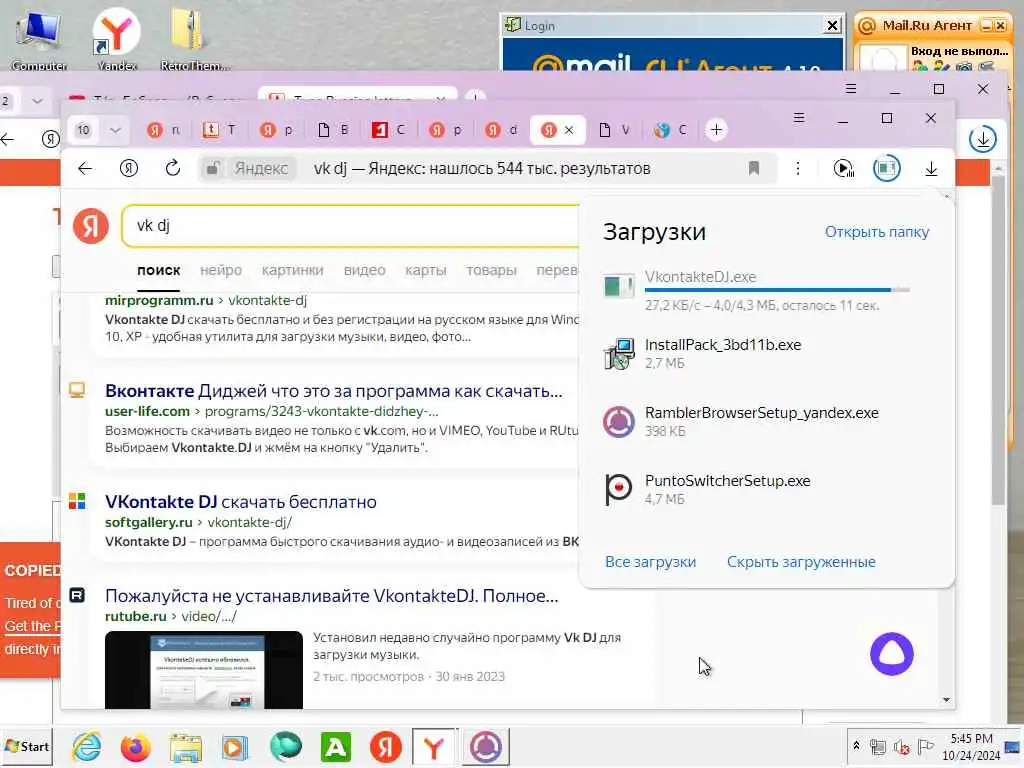Click the vk dj search input field

pyautogui.click(x=353, y=226)
